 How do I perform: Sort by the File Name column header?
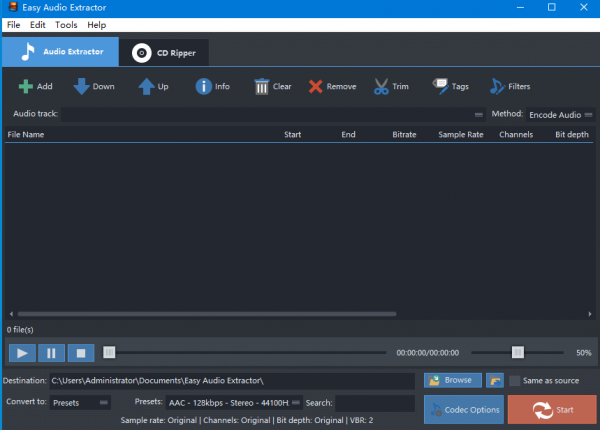pyautogui.click(x=26, y=135)
